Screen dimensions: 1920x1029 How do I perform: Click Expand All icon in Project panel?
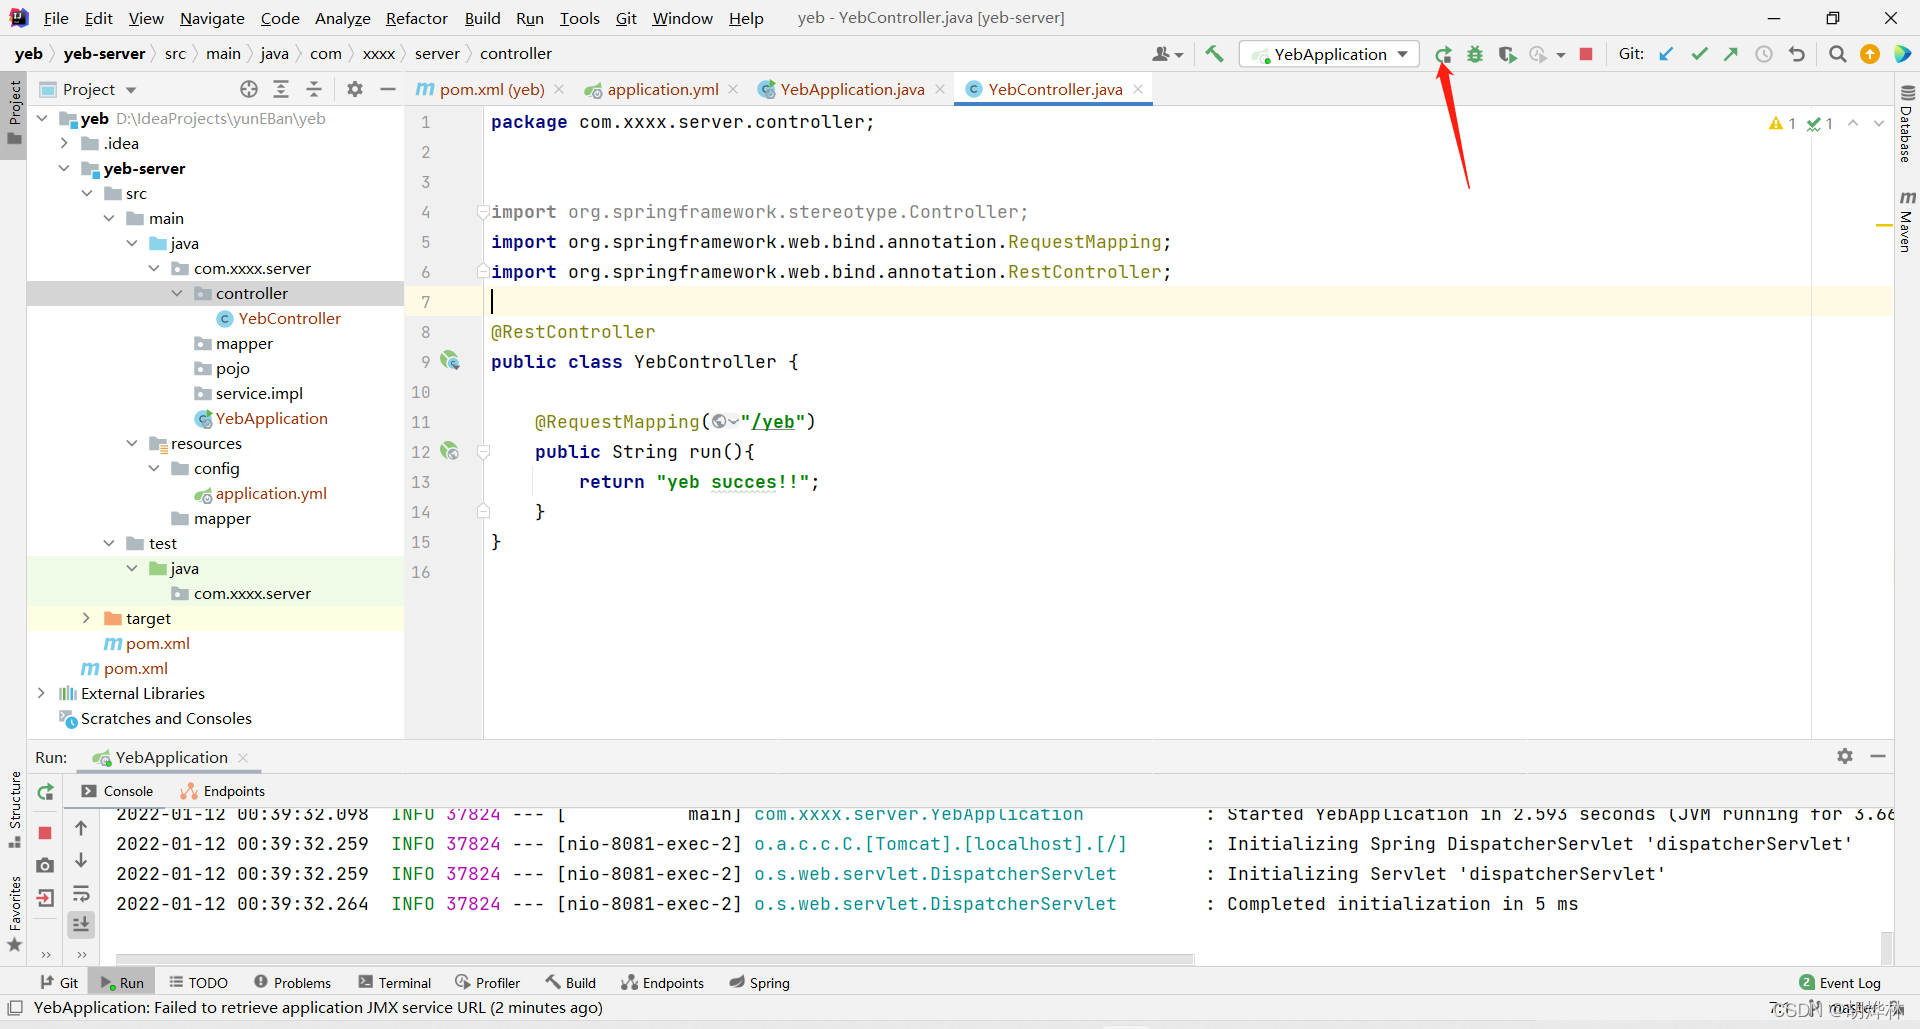[x=281, y=89]
